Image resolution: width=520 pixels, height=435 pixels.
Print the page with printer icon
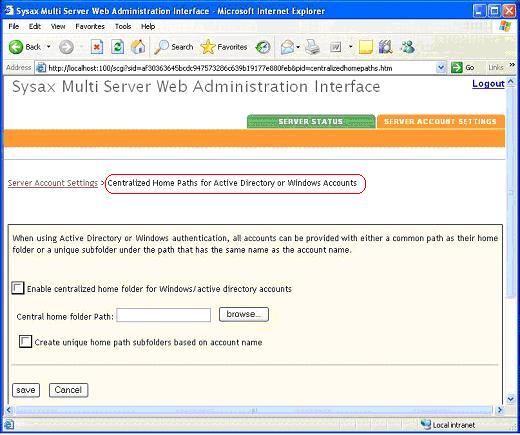coord(313,47)
